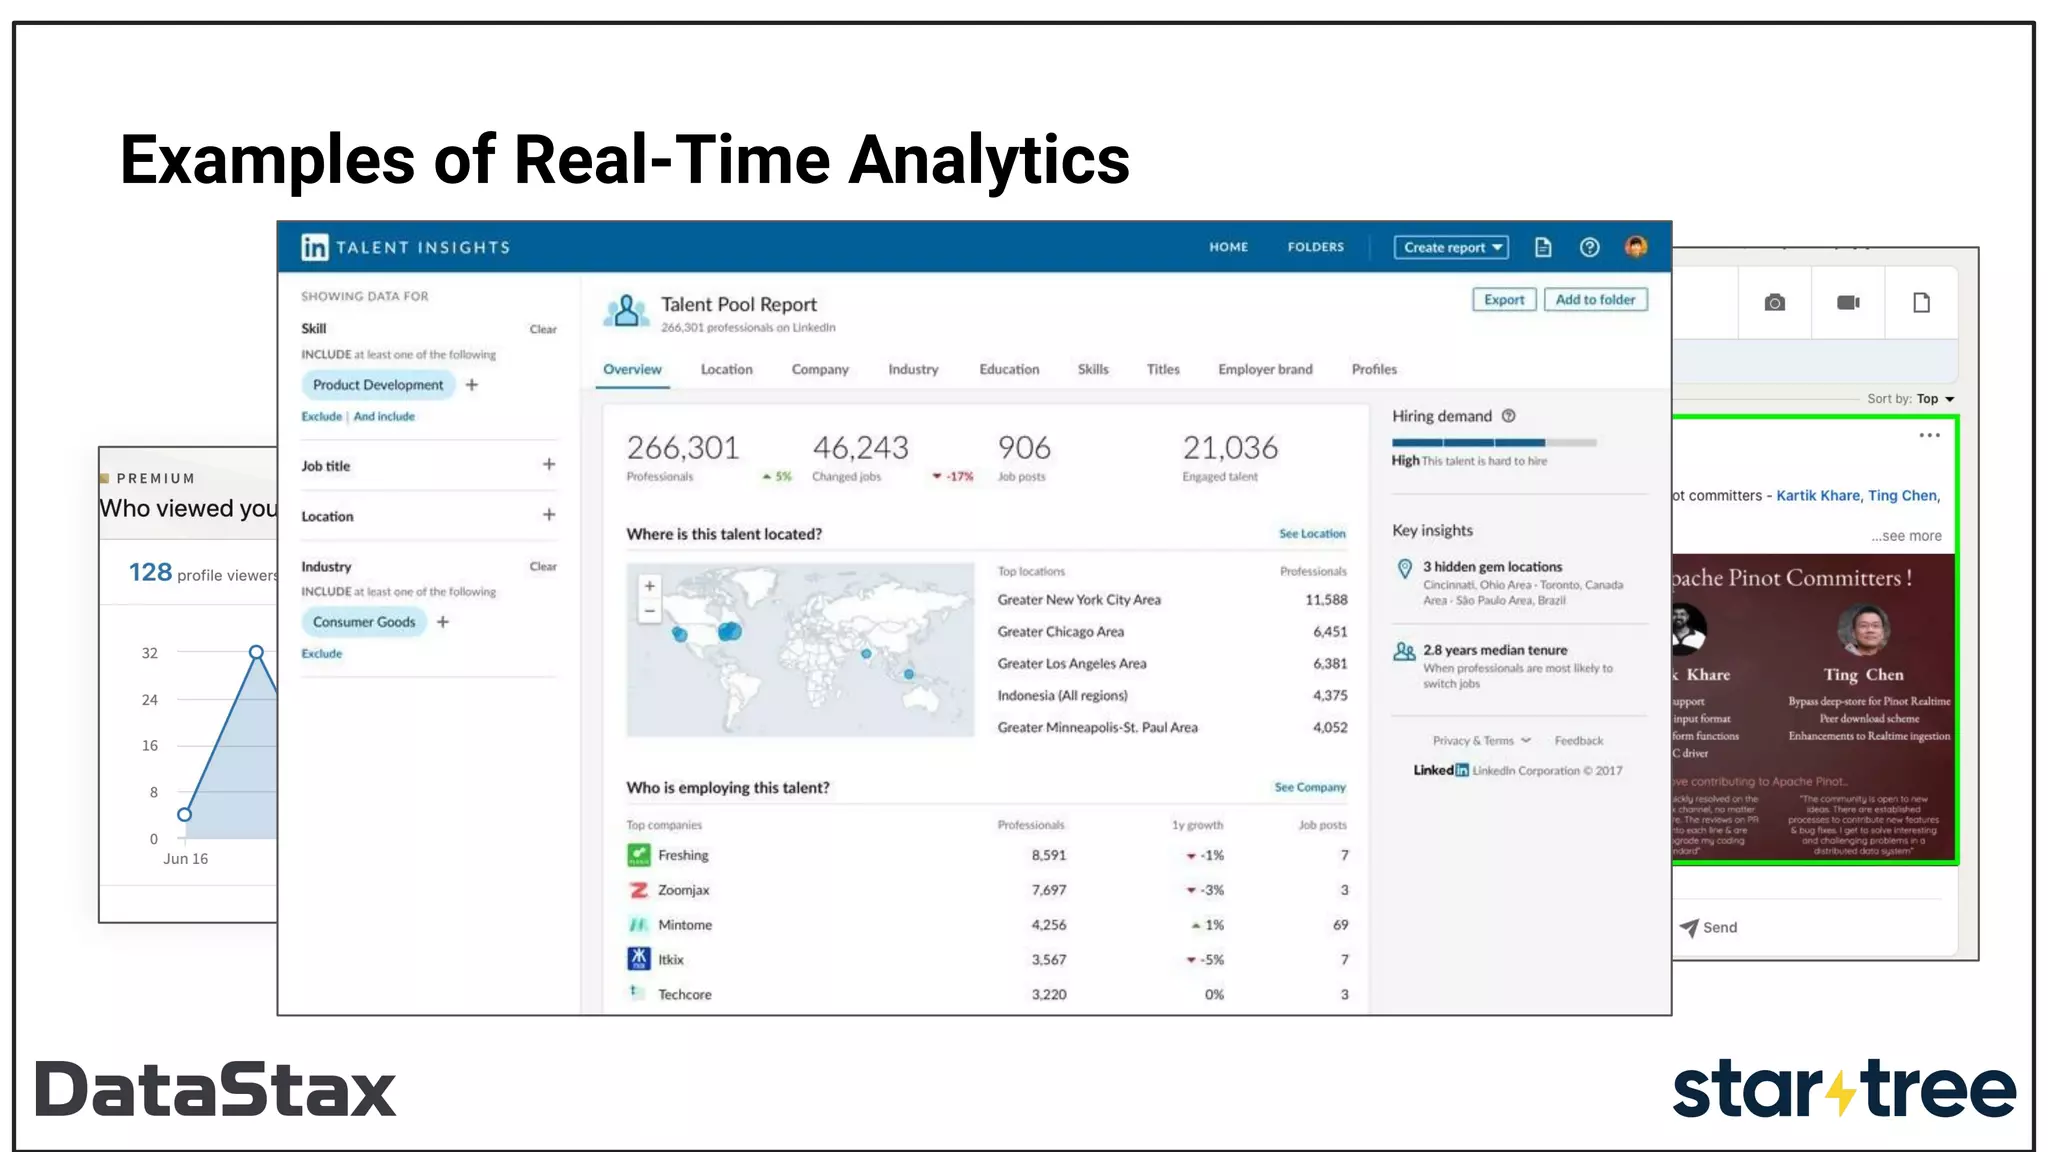
Task: Open the Industry tab
Action: pos(913,370)
